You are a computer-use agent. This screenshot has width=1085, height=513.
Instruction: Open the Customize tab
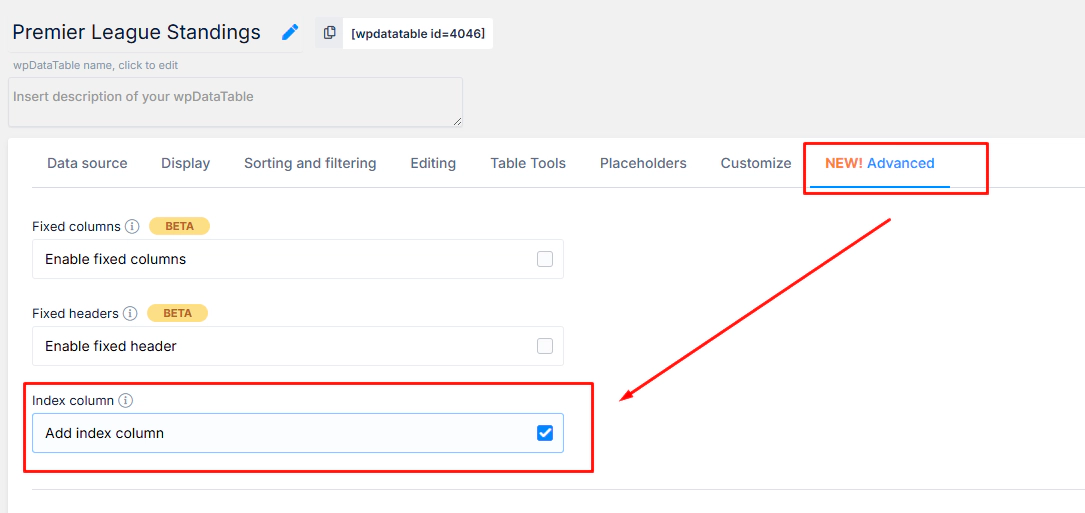[756, 163]
